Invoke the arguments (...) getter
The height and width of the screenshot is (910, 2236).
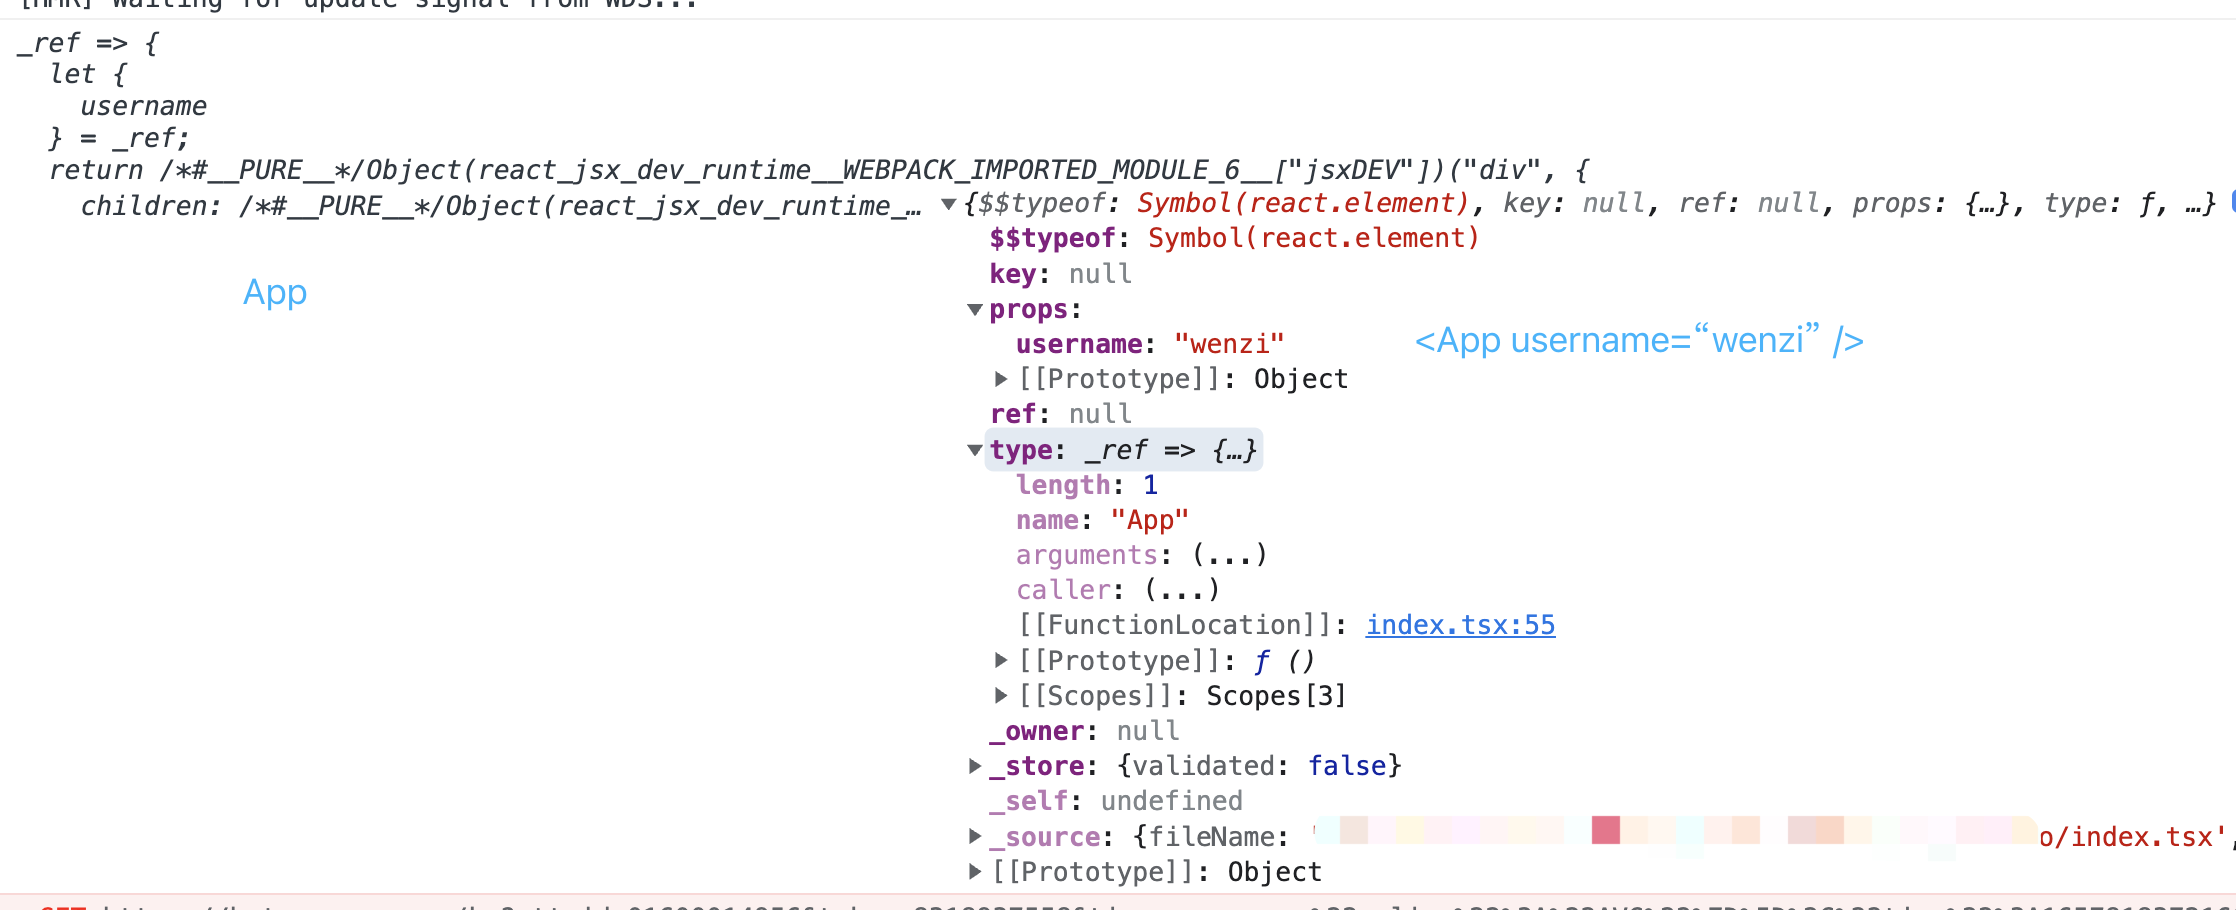click(1230, 555)
